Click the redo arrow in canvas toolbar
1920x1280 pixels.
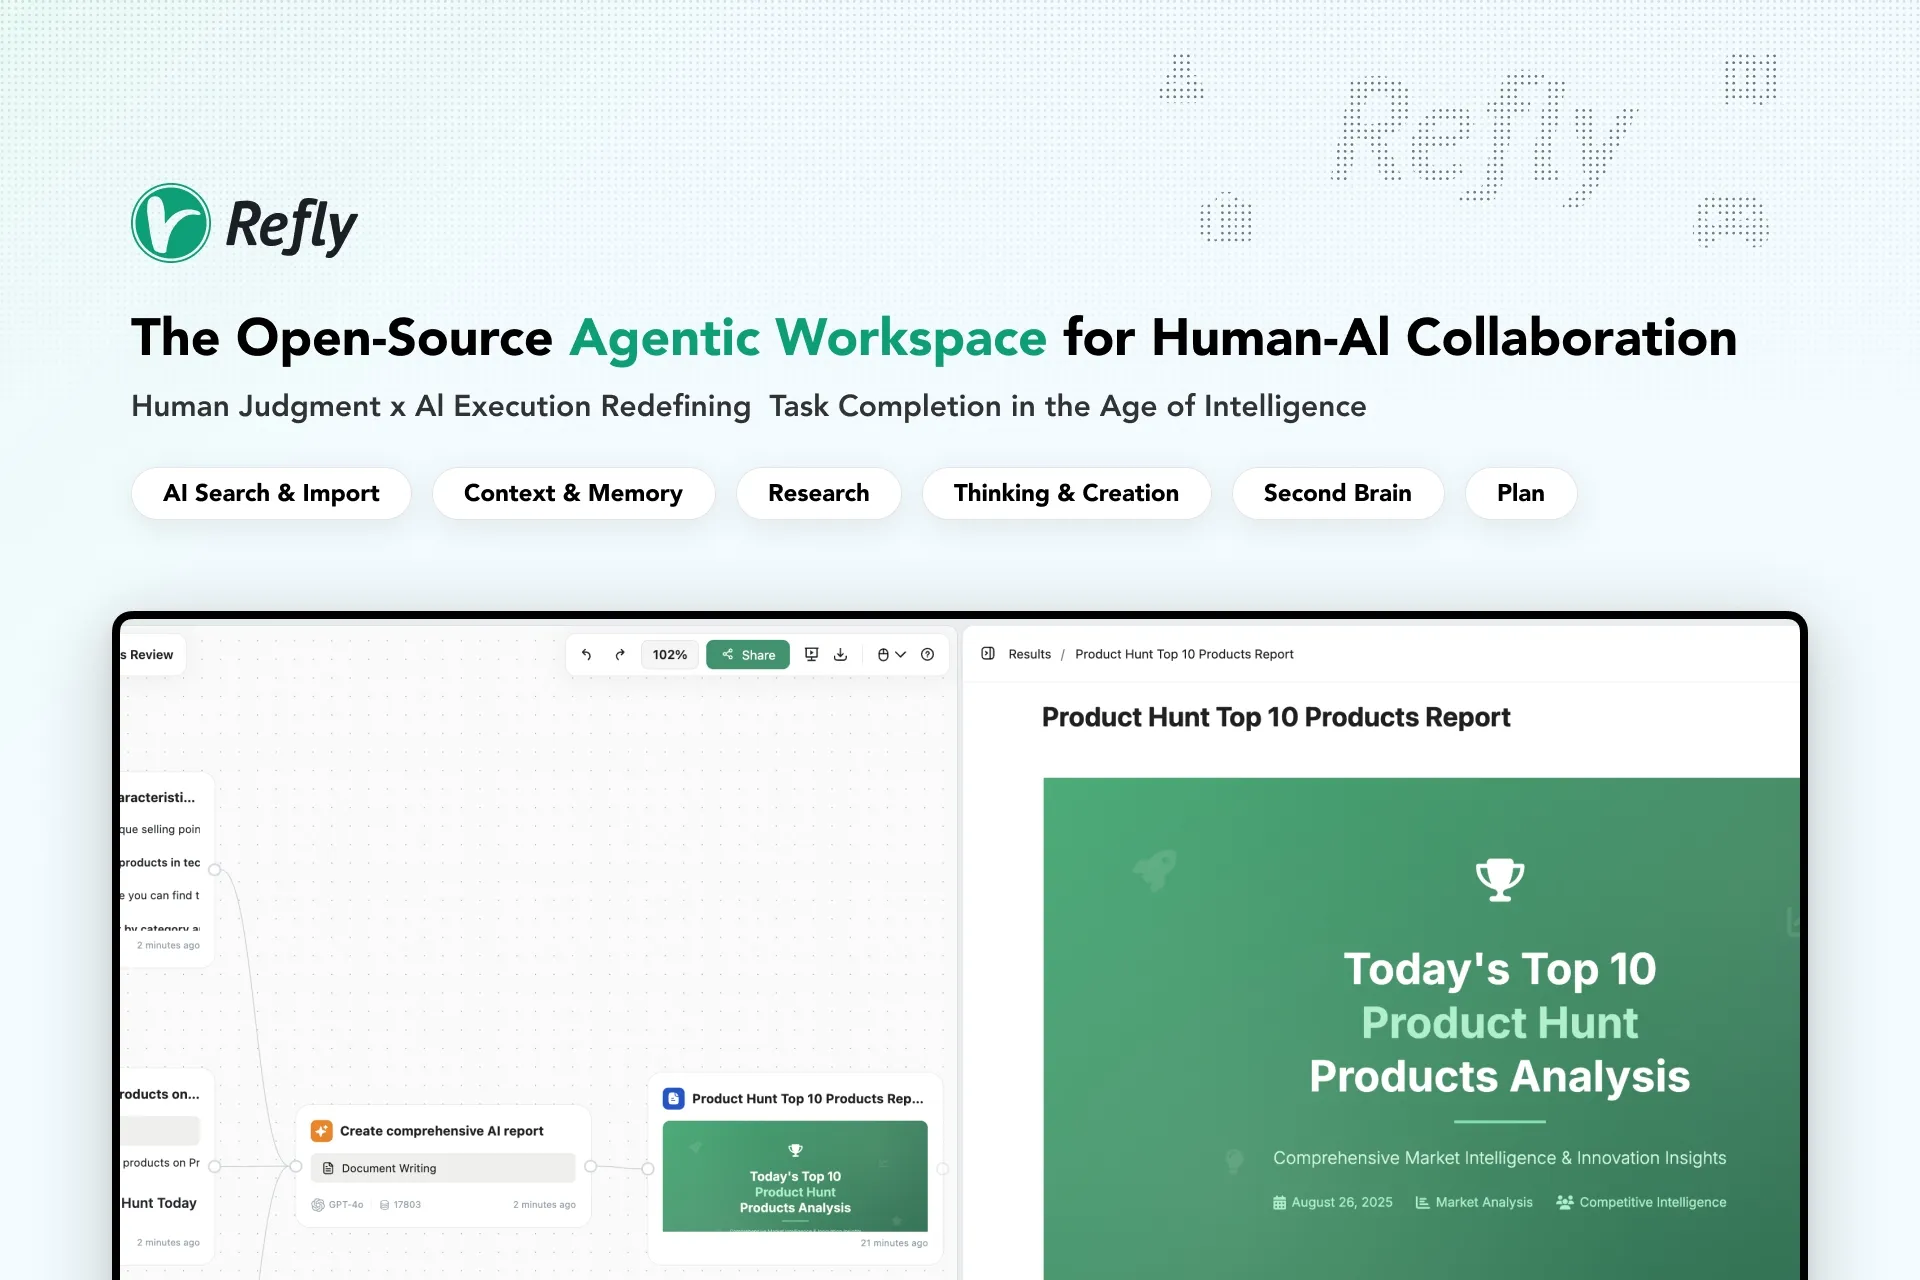click(620, 655)
